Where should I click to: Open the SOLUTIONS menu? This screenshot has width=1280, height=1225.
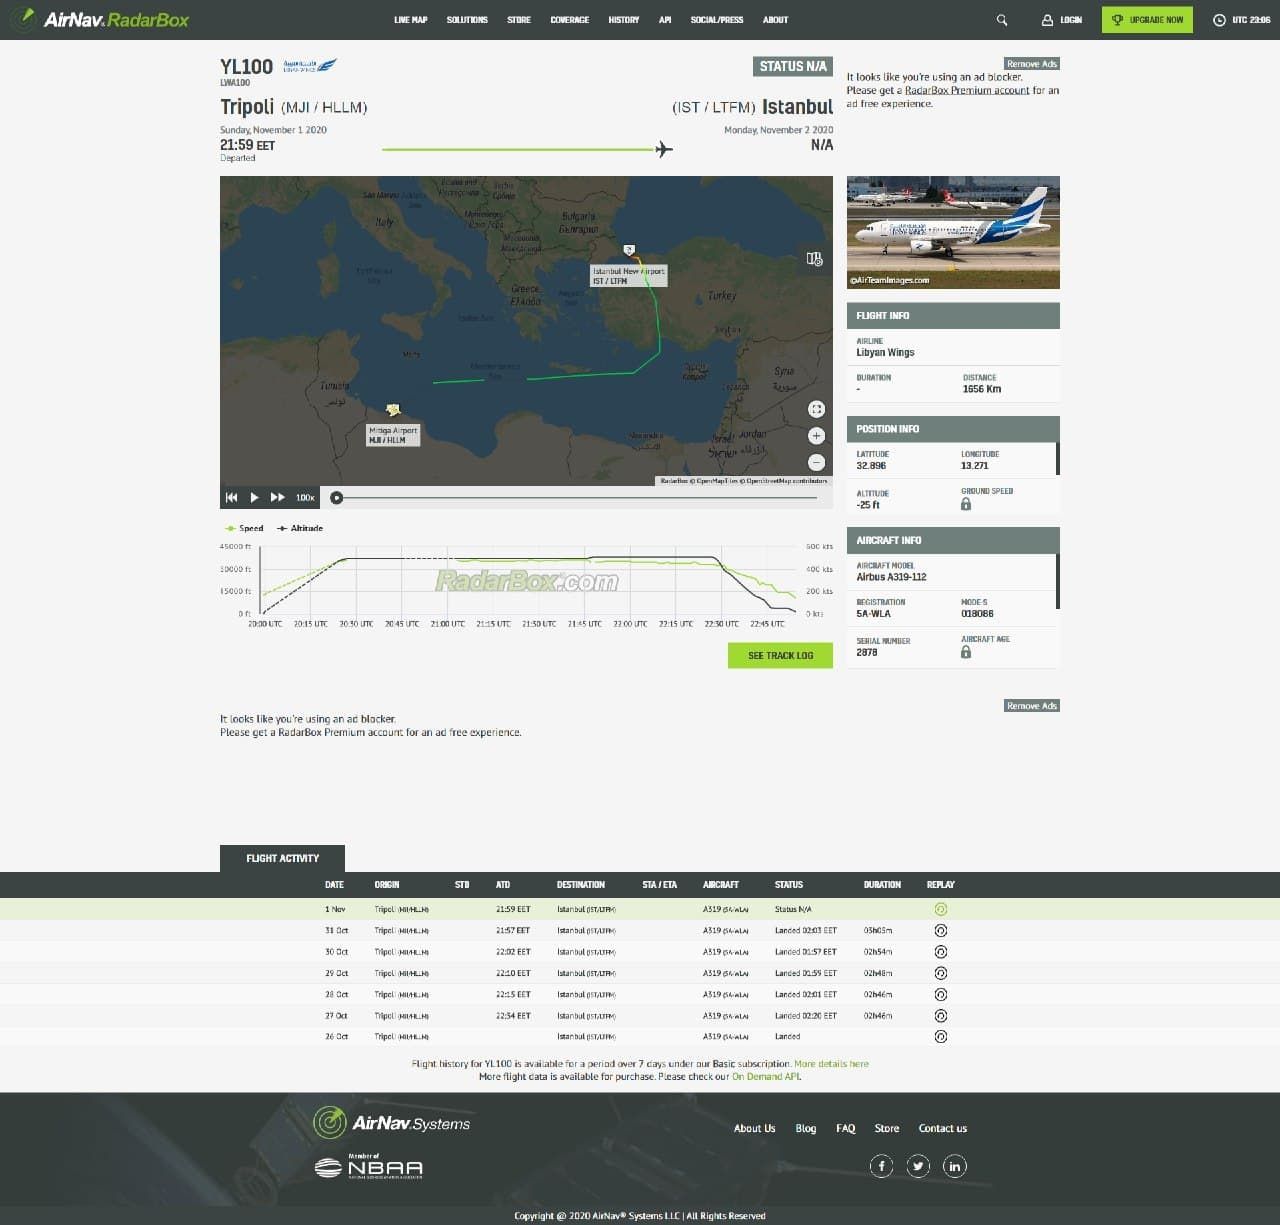pos(467,20)
